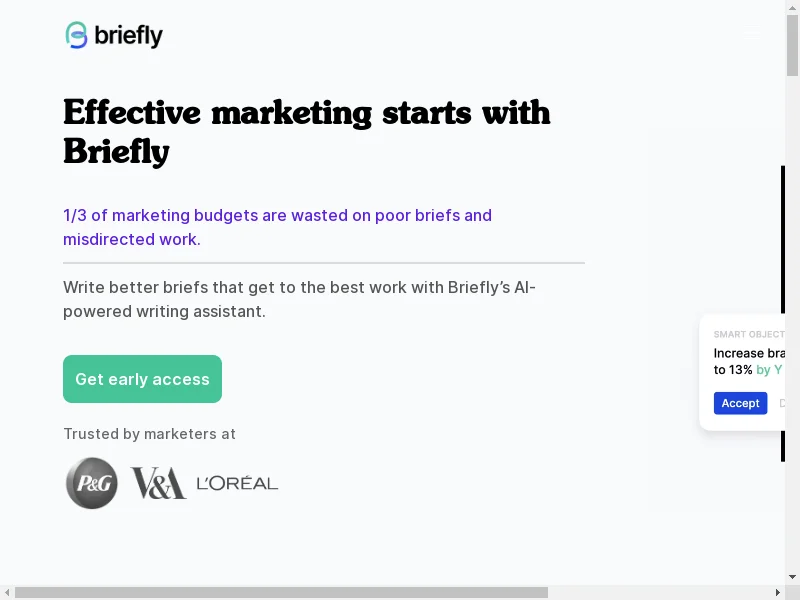Click the horizontal scrollbar left arrow
Screen dimensions: 800x600
[x=7, y=592]
